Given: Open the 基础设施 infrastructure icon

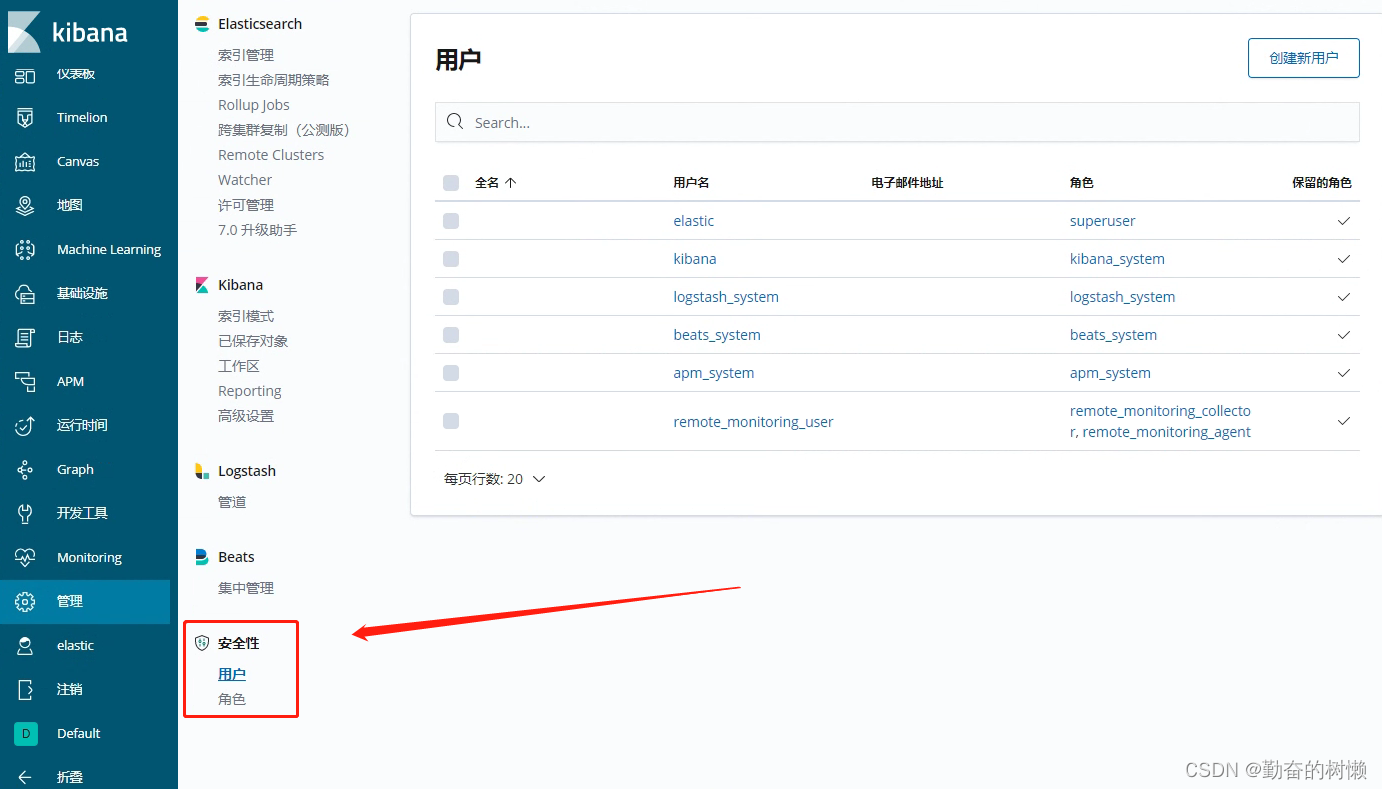Looking at the screenshot, I should click(x=25, y=294).
